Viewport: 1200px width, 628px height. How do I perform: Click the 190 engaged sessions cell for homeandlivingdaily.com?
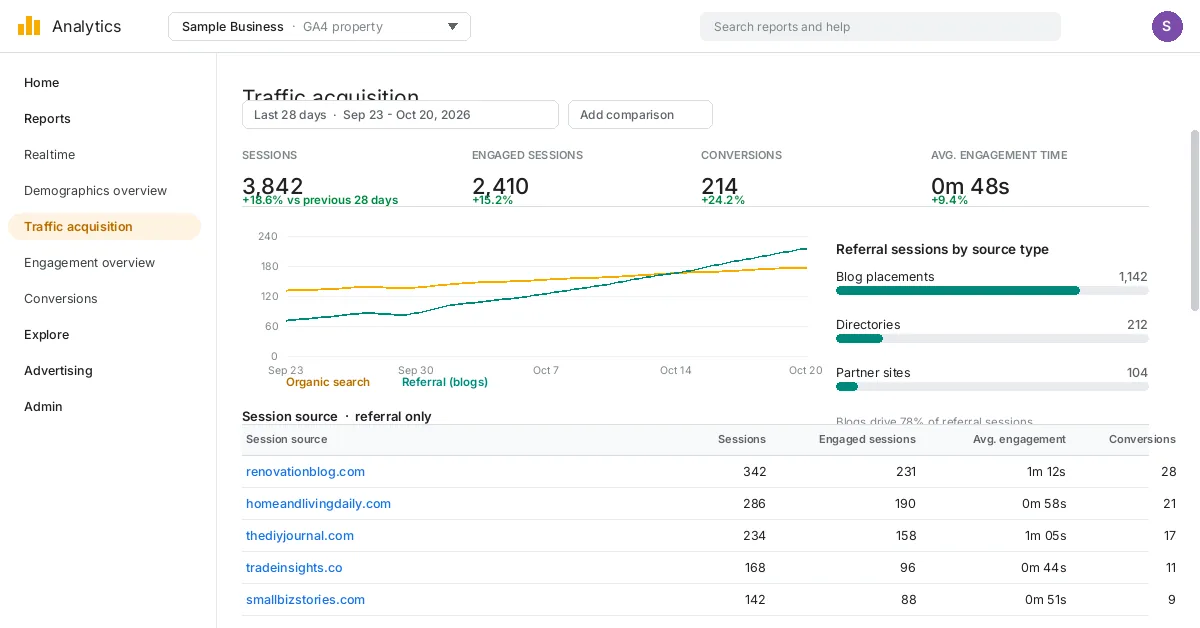905,504
